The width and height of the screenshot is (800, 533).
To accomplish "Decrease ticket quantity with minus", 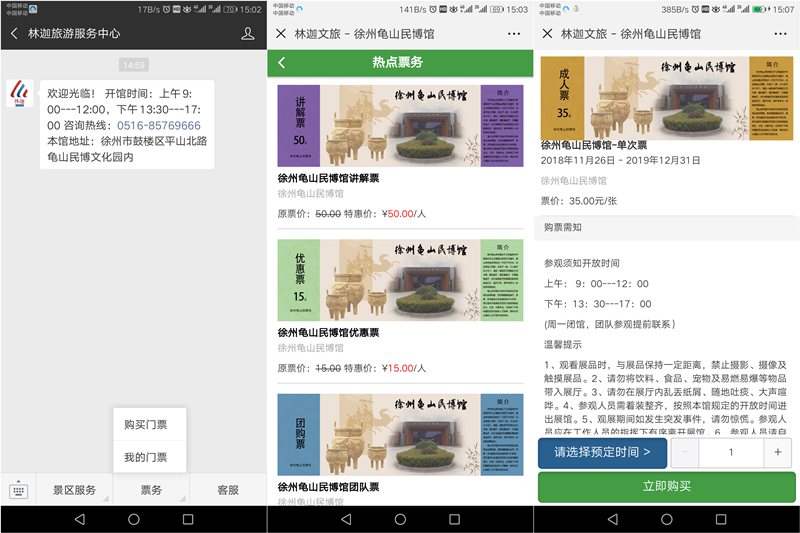I will [685, 452].
